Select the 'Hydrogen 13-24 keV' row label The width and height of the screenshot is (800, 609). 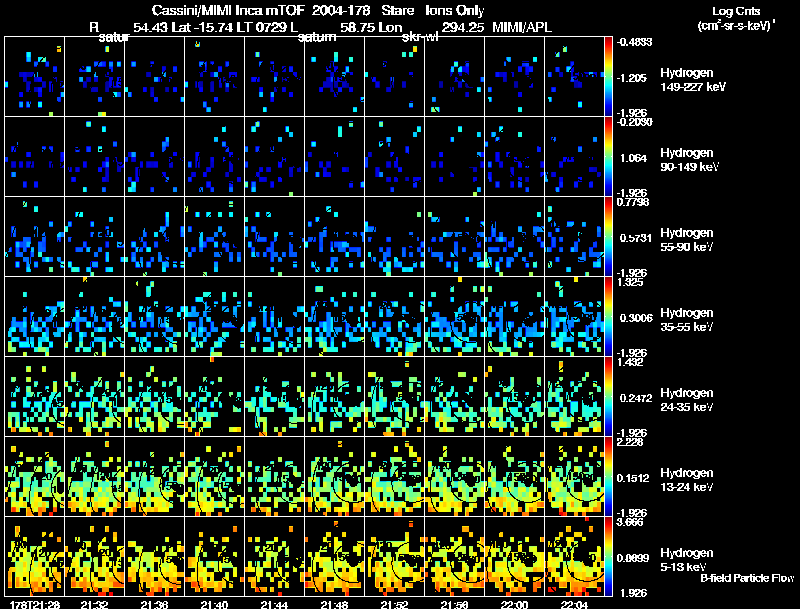687,480
